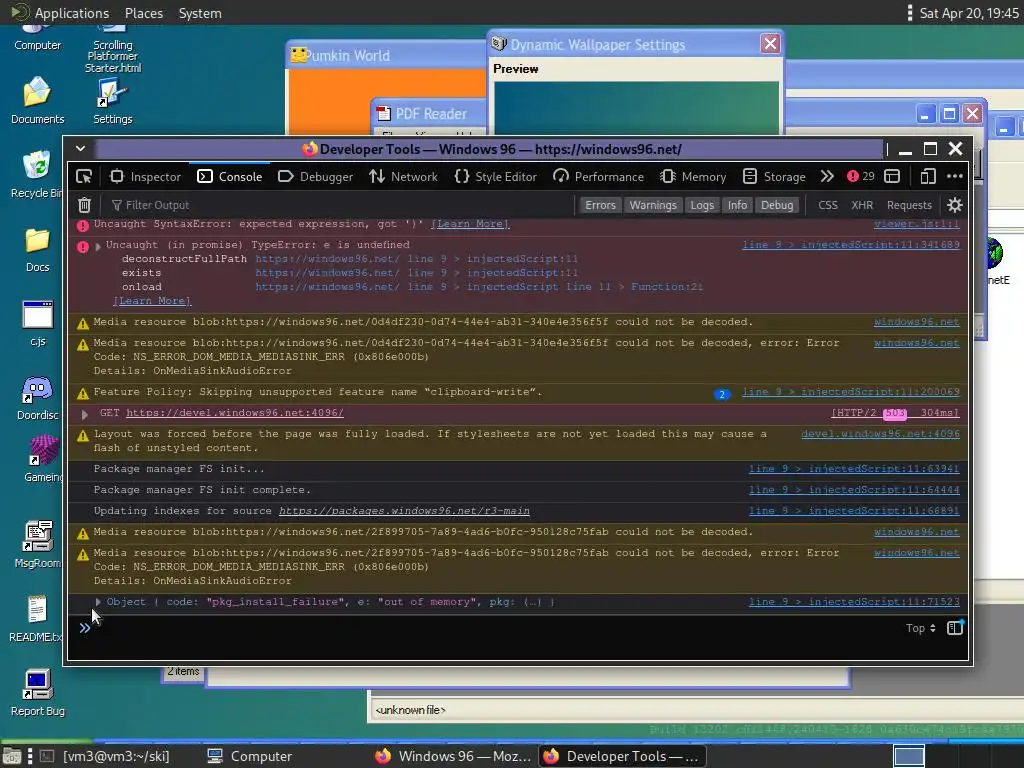
Task: Switch to the Inspector tab
Action: [145, 176]
